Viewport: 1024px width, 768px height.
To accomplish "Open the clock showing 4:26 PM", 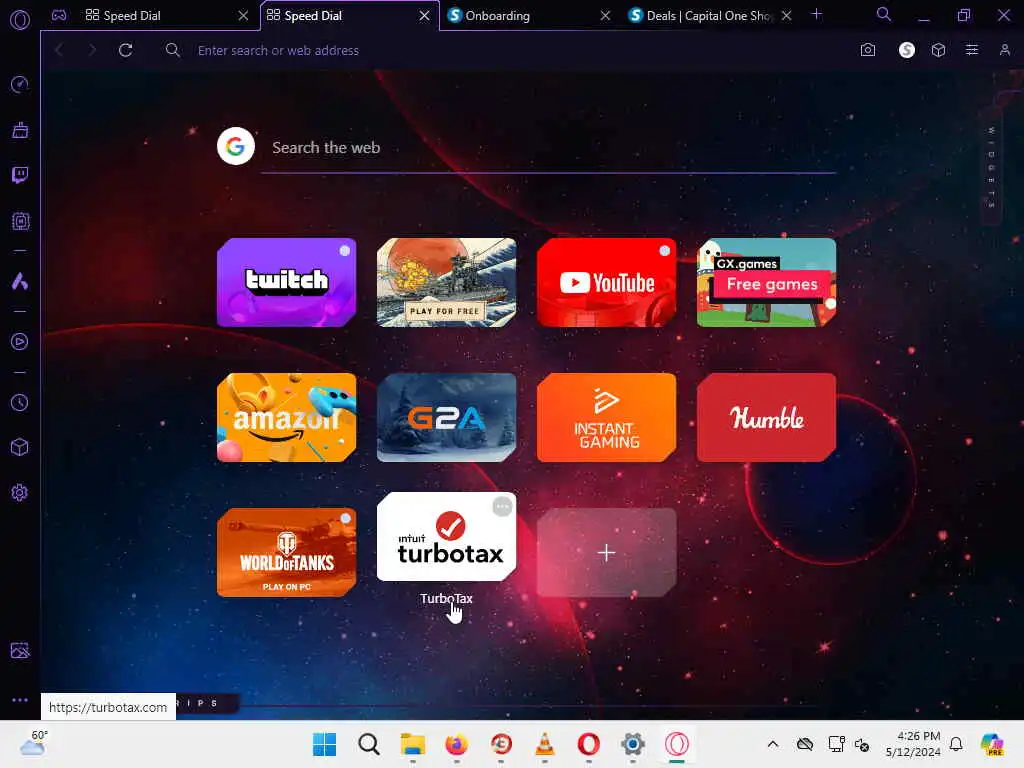I will [x=913, y=744].
